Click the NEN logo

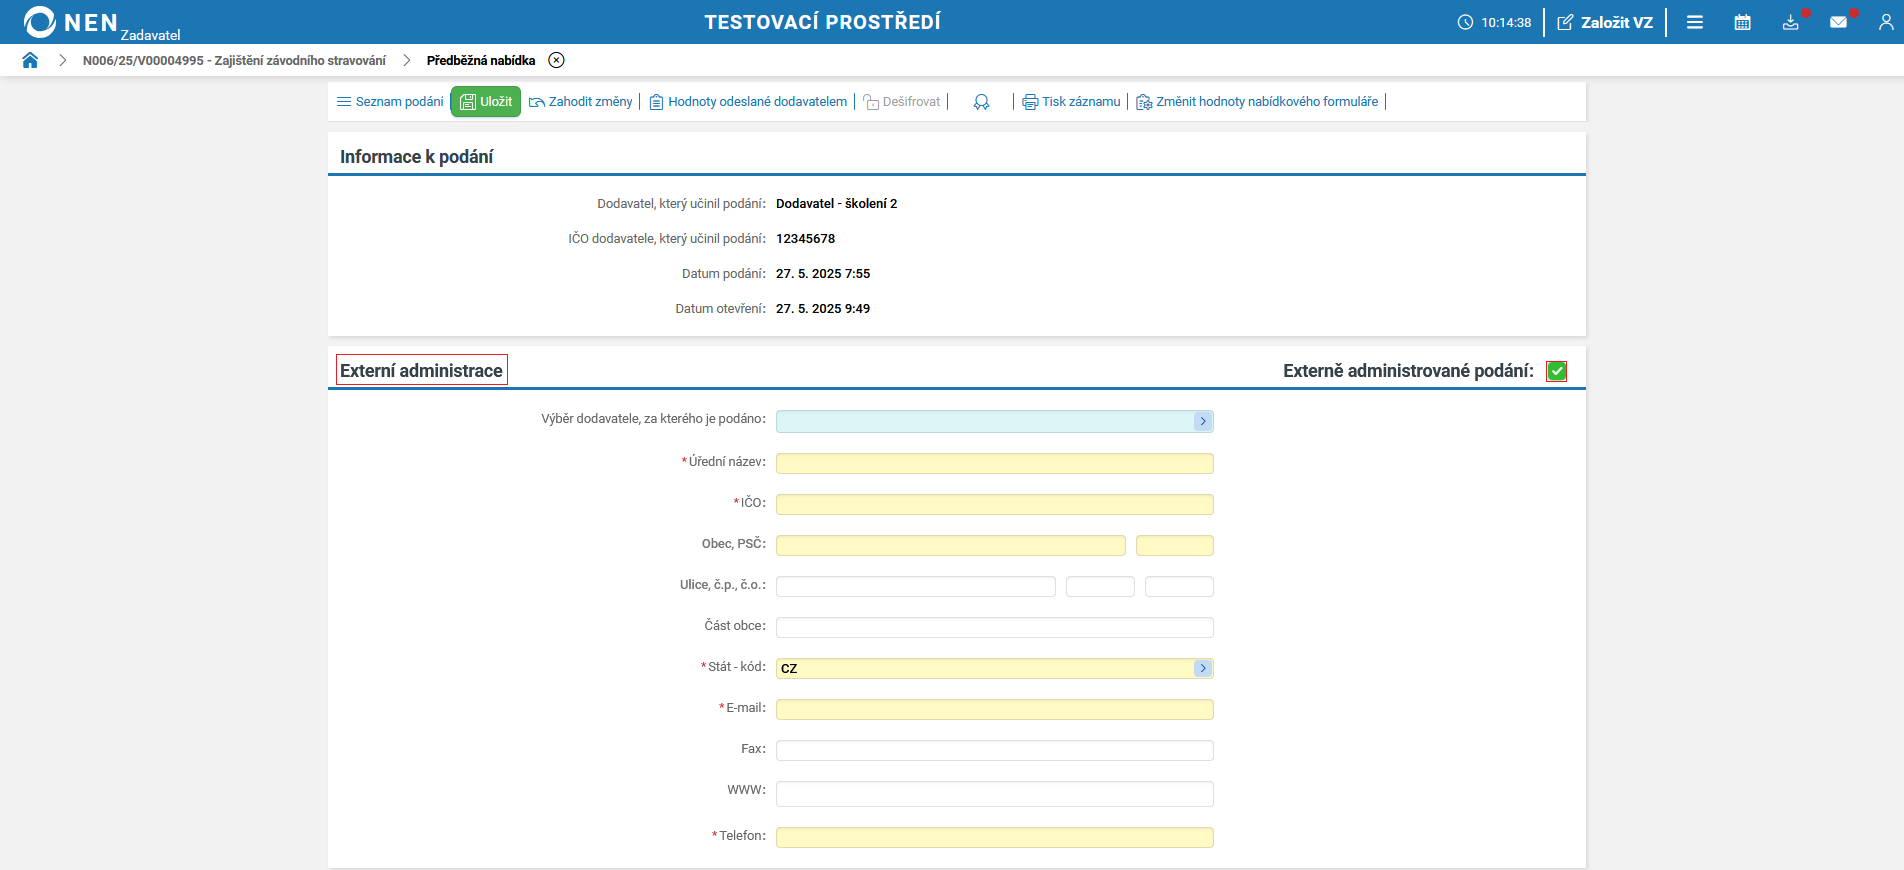(70, 22)
